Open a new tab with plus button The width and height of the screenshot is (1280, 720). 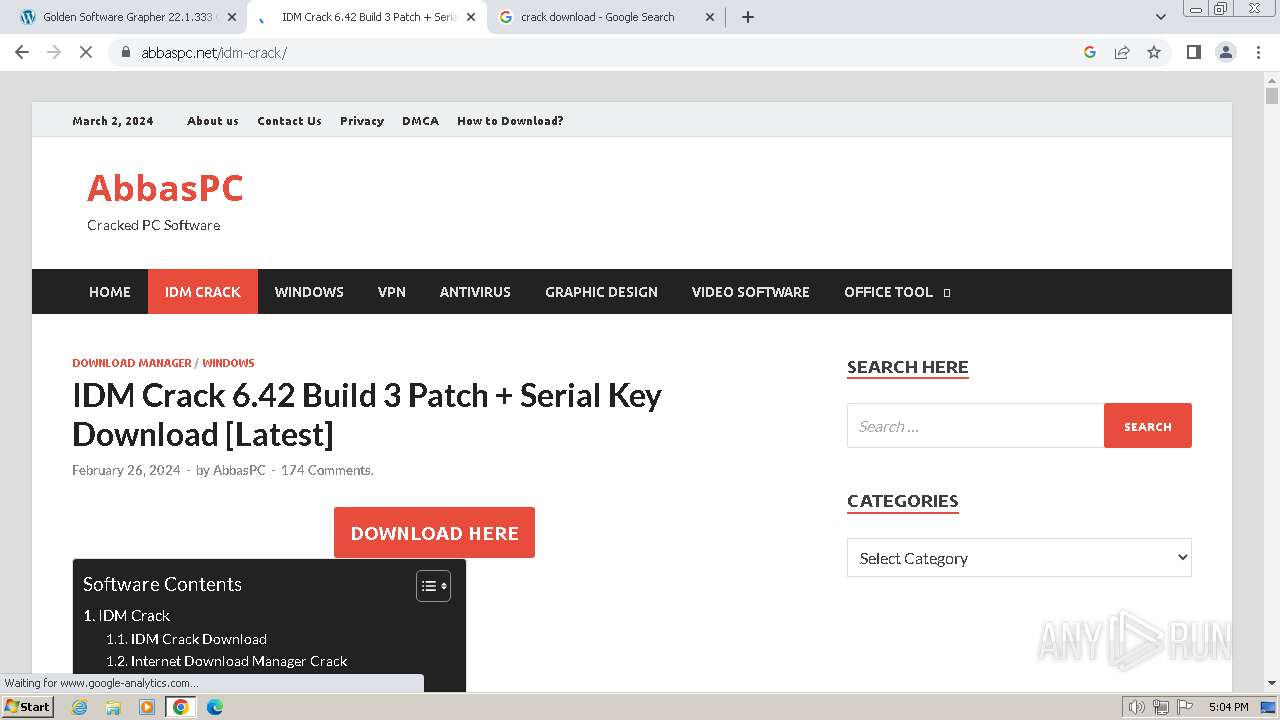(748, 17)
